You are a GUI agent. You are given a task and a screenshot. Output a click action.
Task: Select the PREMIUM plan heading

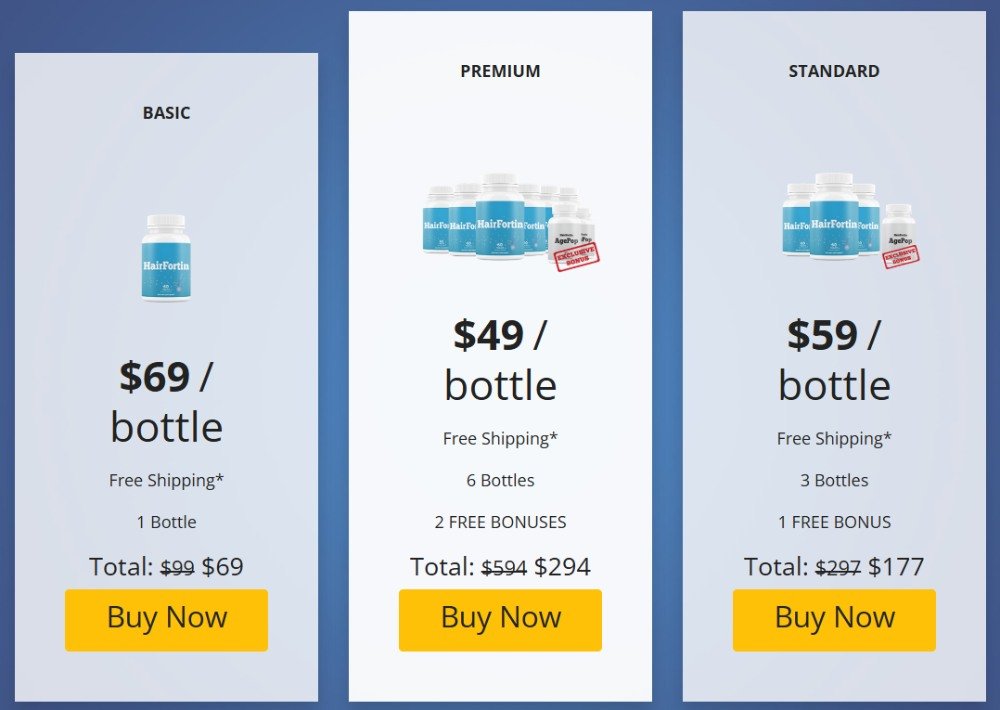499,71
